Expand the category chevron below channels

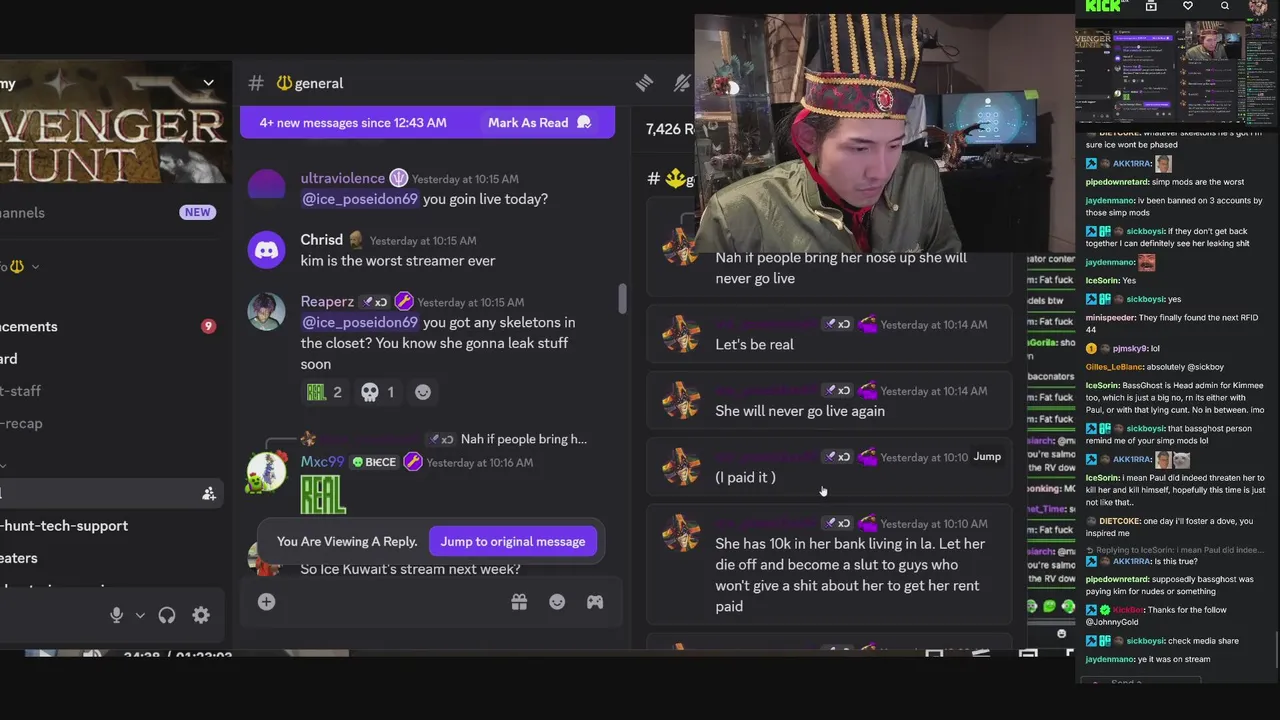35,267
